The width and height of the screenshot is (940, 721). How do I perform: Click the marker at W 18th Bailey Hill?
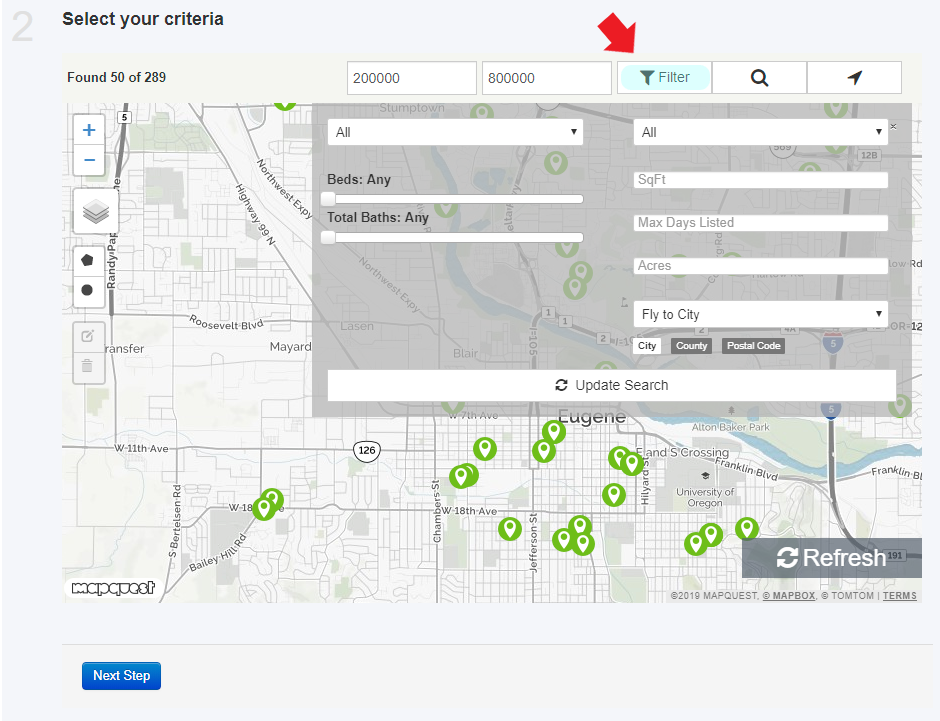click(x=264, y=508)
